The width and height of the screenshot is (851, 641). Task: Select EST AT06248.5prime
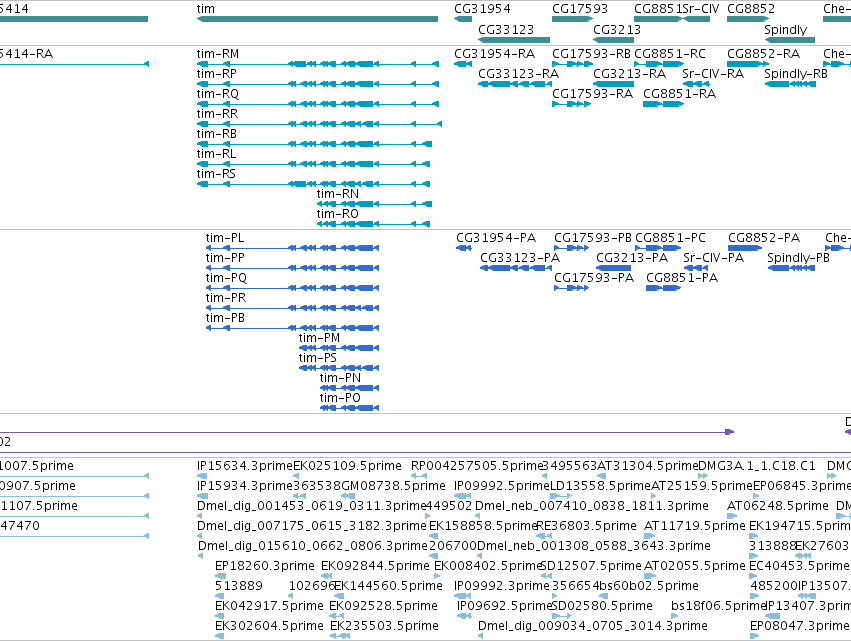coord(778,506)
